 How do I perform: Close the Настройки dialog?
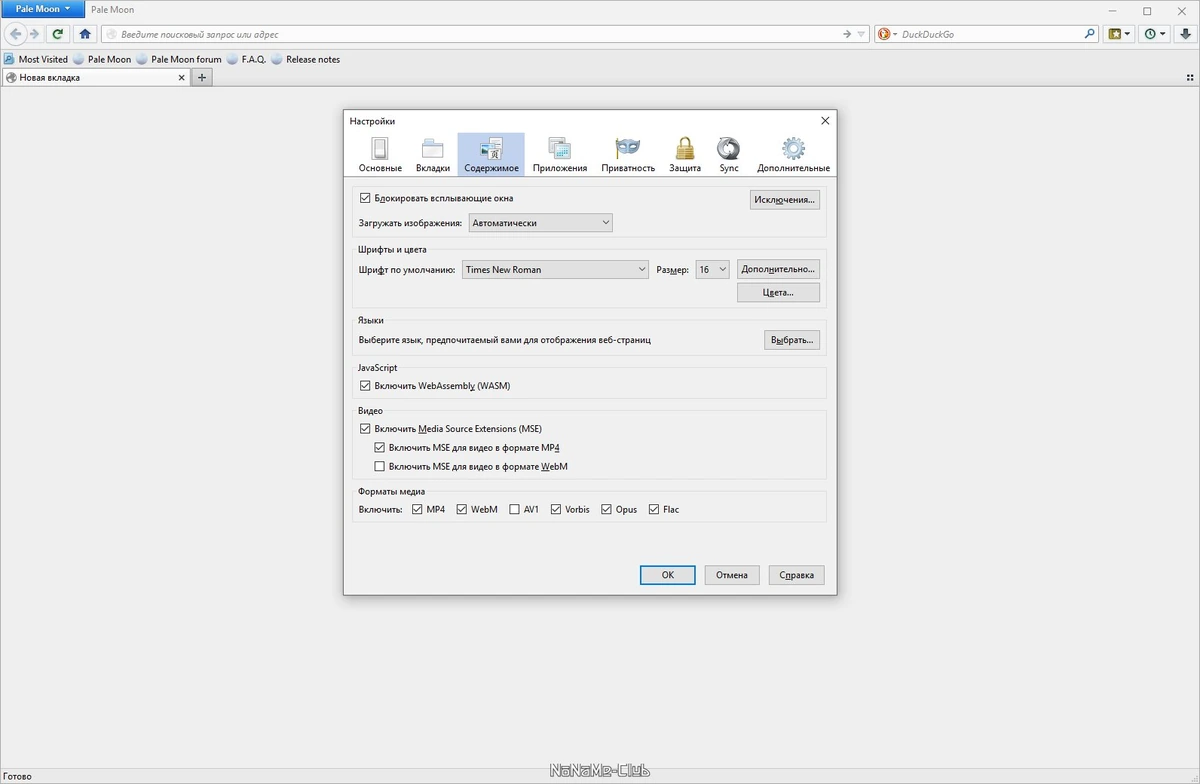pos(825,121)
